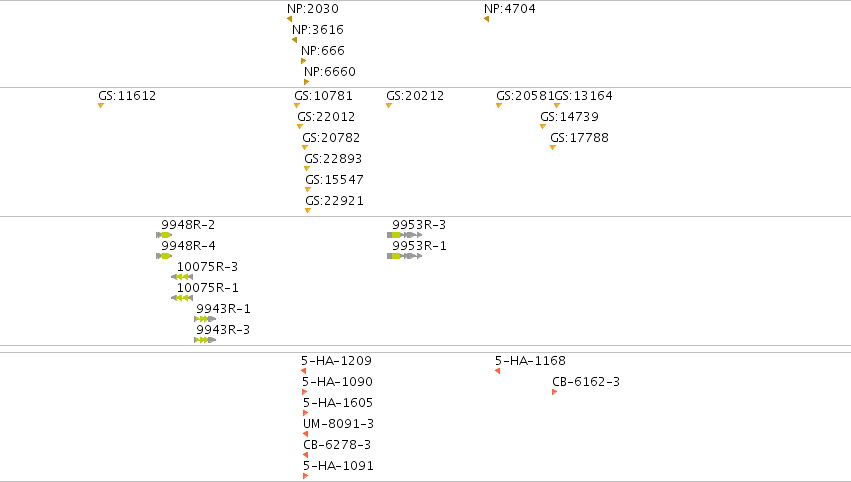Select the 5-HA-1168 red marker
Image resolution: width=851 pixels, height=482 pixels.
497,371
